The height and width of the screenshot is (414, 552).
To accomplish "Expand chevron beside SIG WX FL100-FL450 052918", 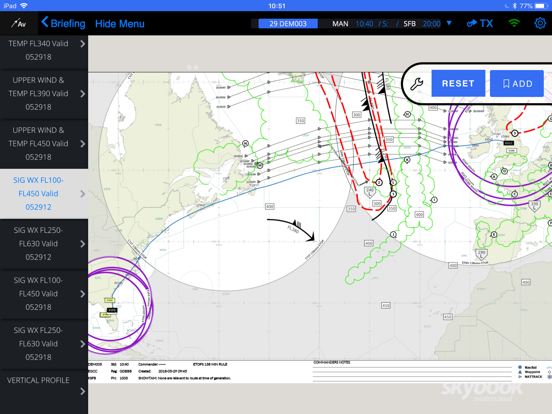I will click(x=82, y=294).
